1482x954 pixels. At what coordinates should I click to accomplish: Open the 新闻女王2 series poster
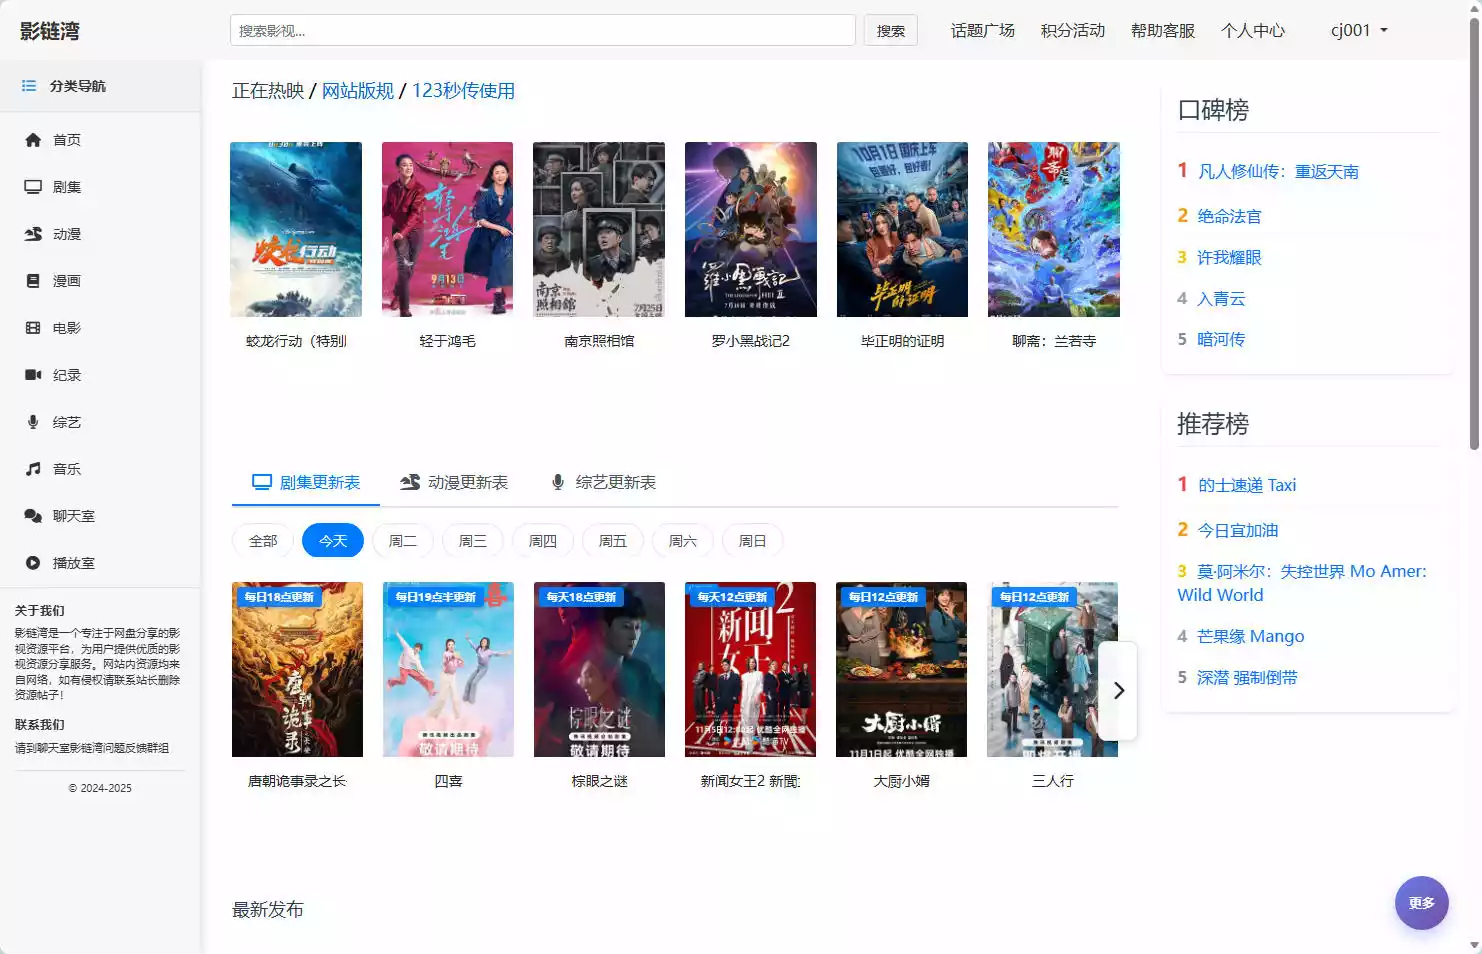(750, 669)
